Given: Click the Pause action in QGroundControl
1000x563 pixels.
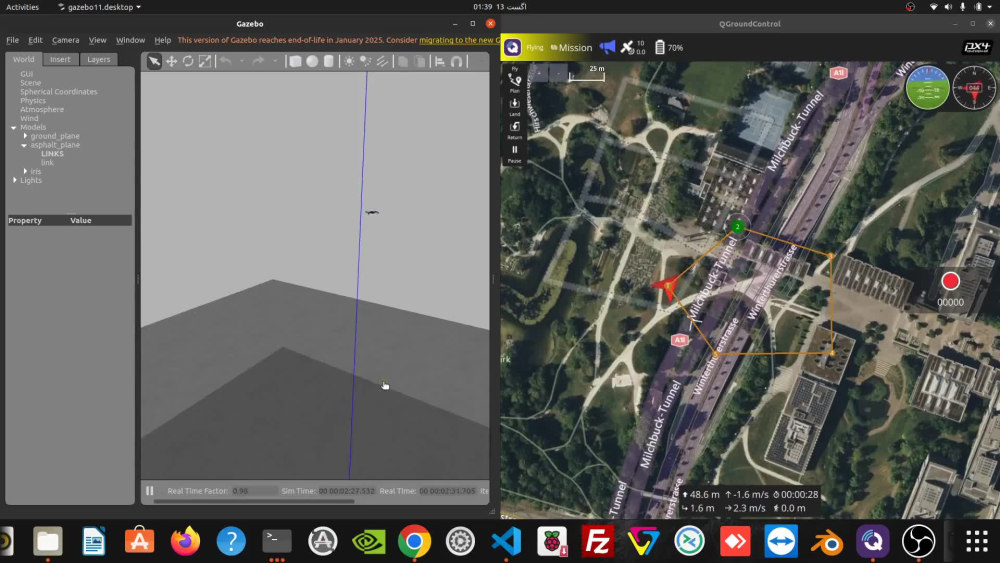Looking at the screenshot, I should [515, 153].
